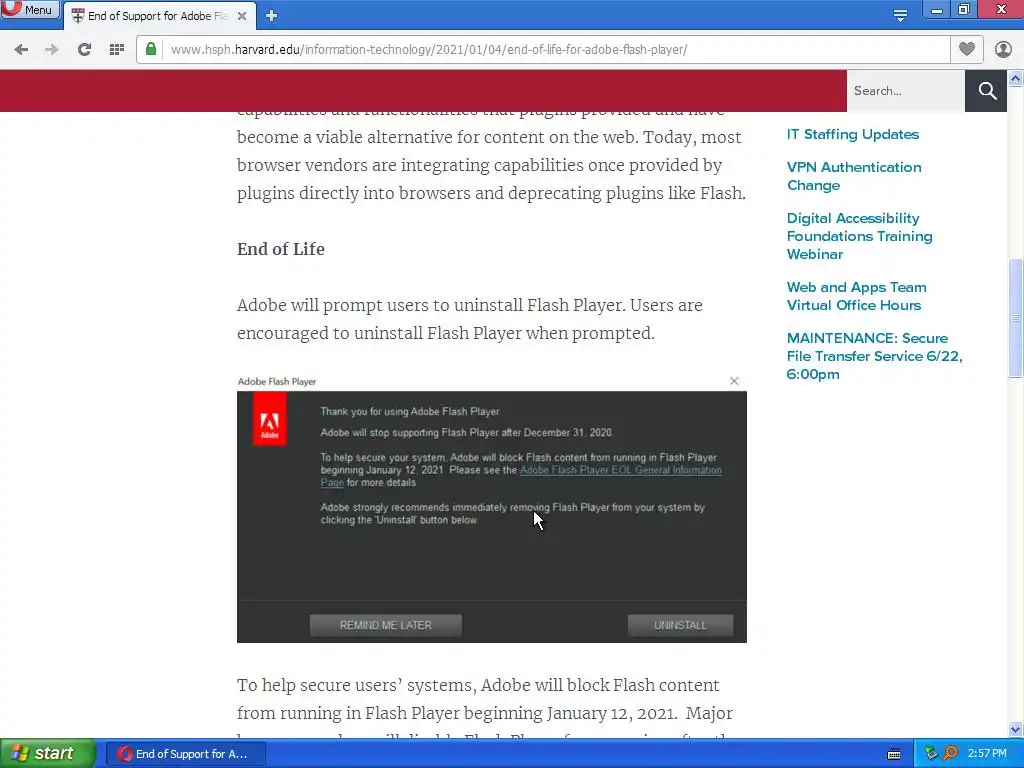
Task: Open a new browser tab
Action: [272, 16]
